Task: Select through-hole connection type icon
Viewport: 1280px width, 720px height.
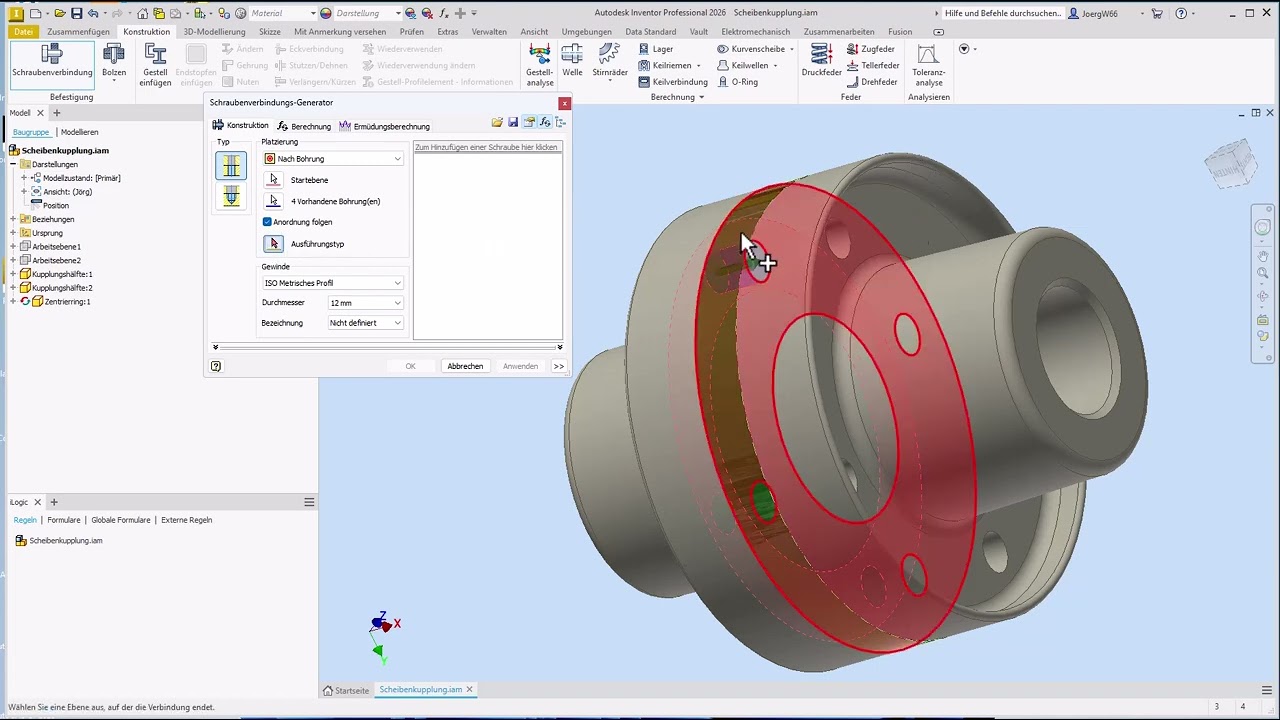Action: (231, 166)
